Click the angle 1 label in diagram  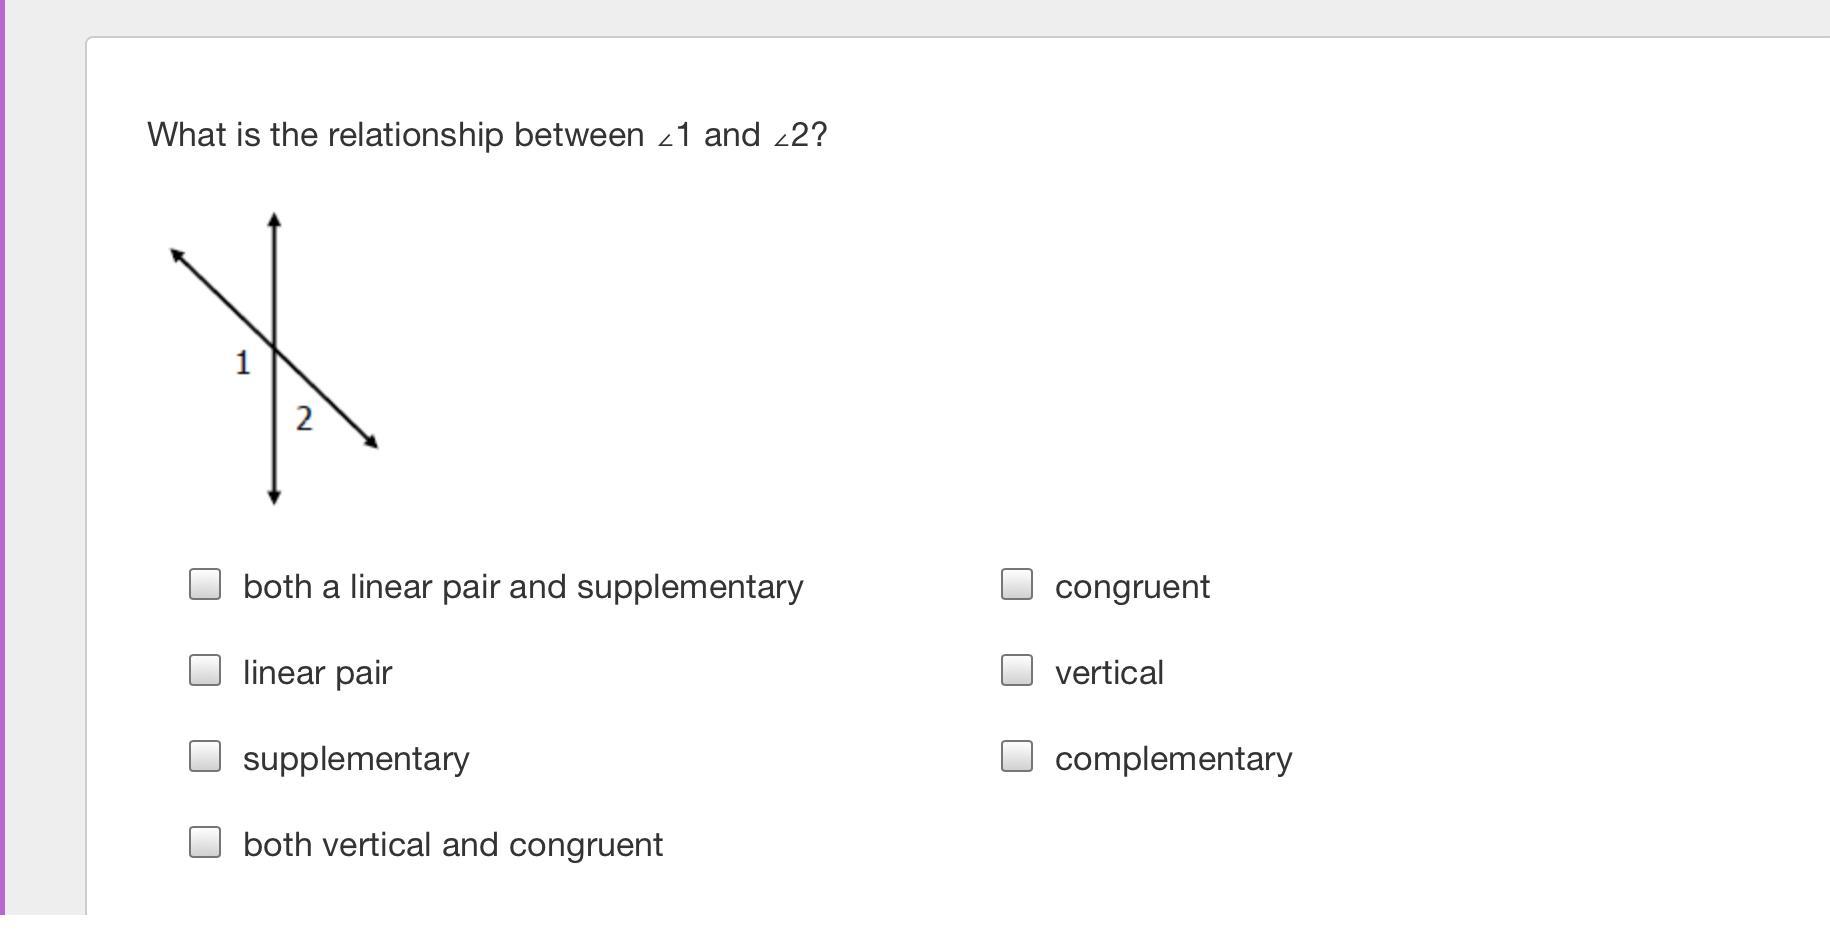(242, 363)
